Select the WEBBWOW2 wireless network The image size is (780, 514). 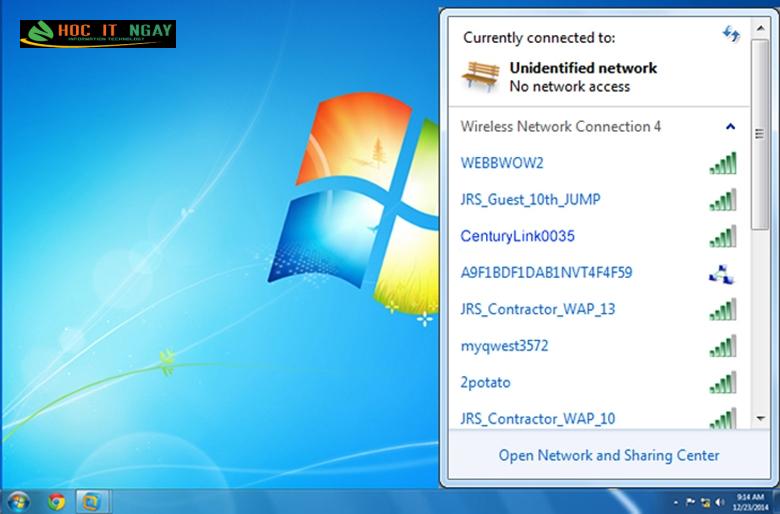click(x=599, y=163)
